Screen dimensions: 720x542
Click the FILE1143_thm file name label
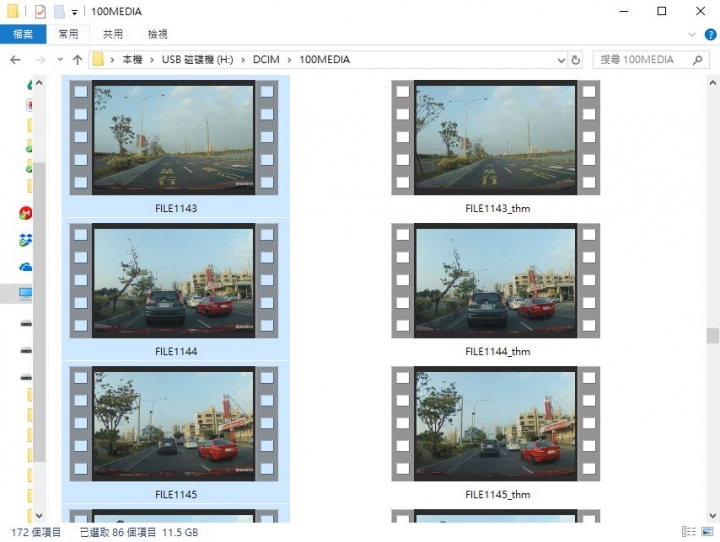tap(498, 209)
